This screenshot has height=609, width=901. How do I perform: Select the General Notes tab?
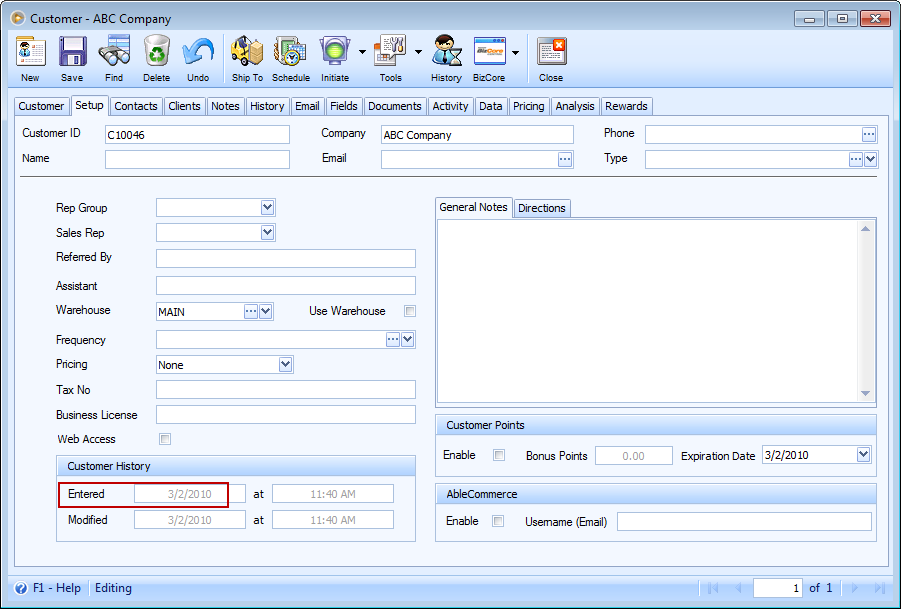pyautogui.click(x=473, y=207)
